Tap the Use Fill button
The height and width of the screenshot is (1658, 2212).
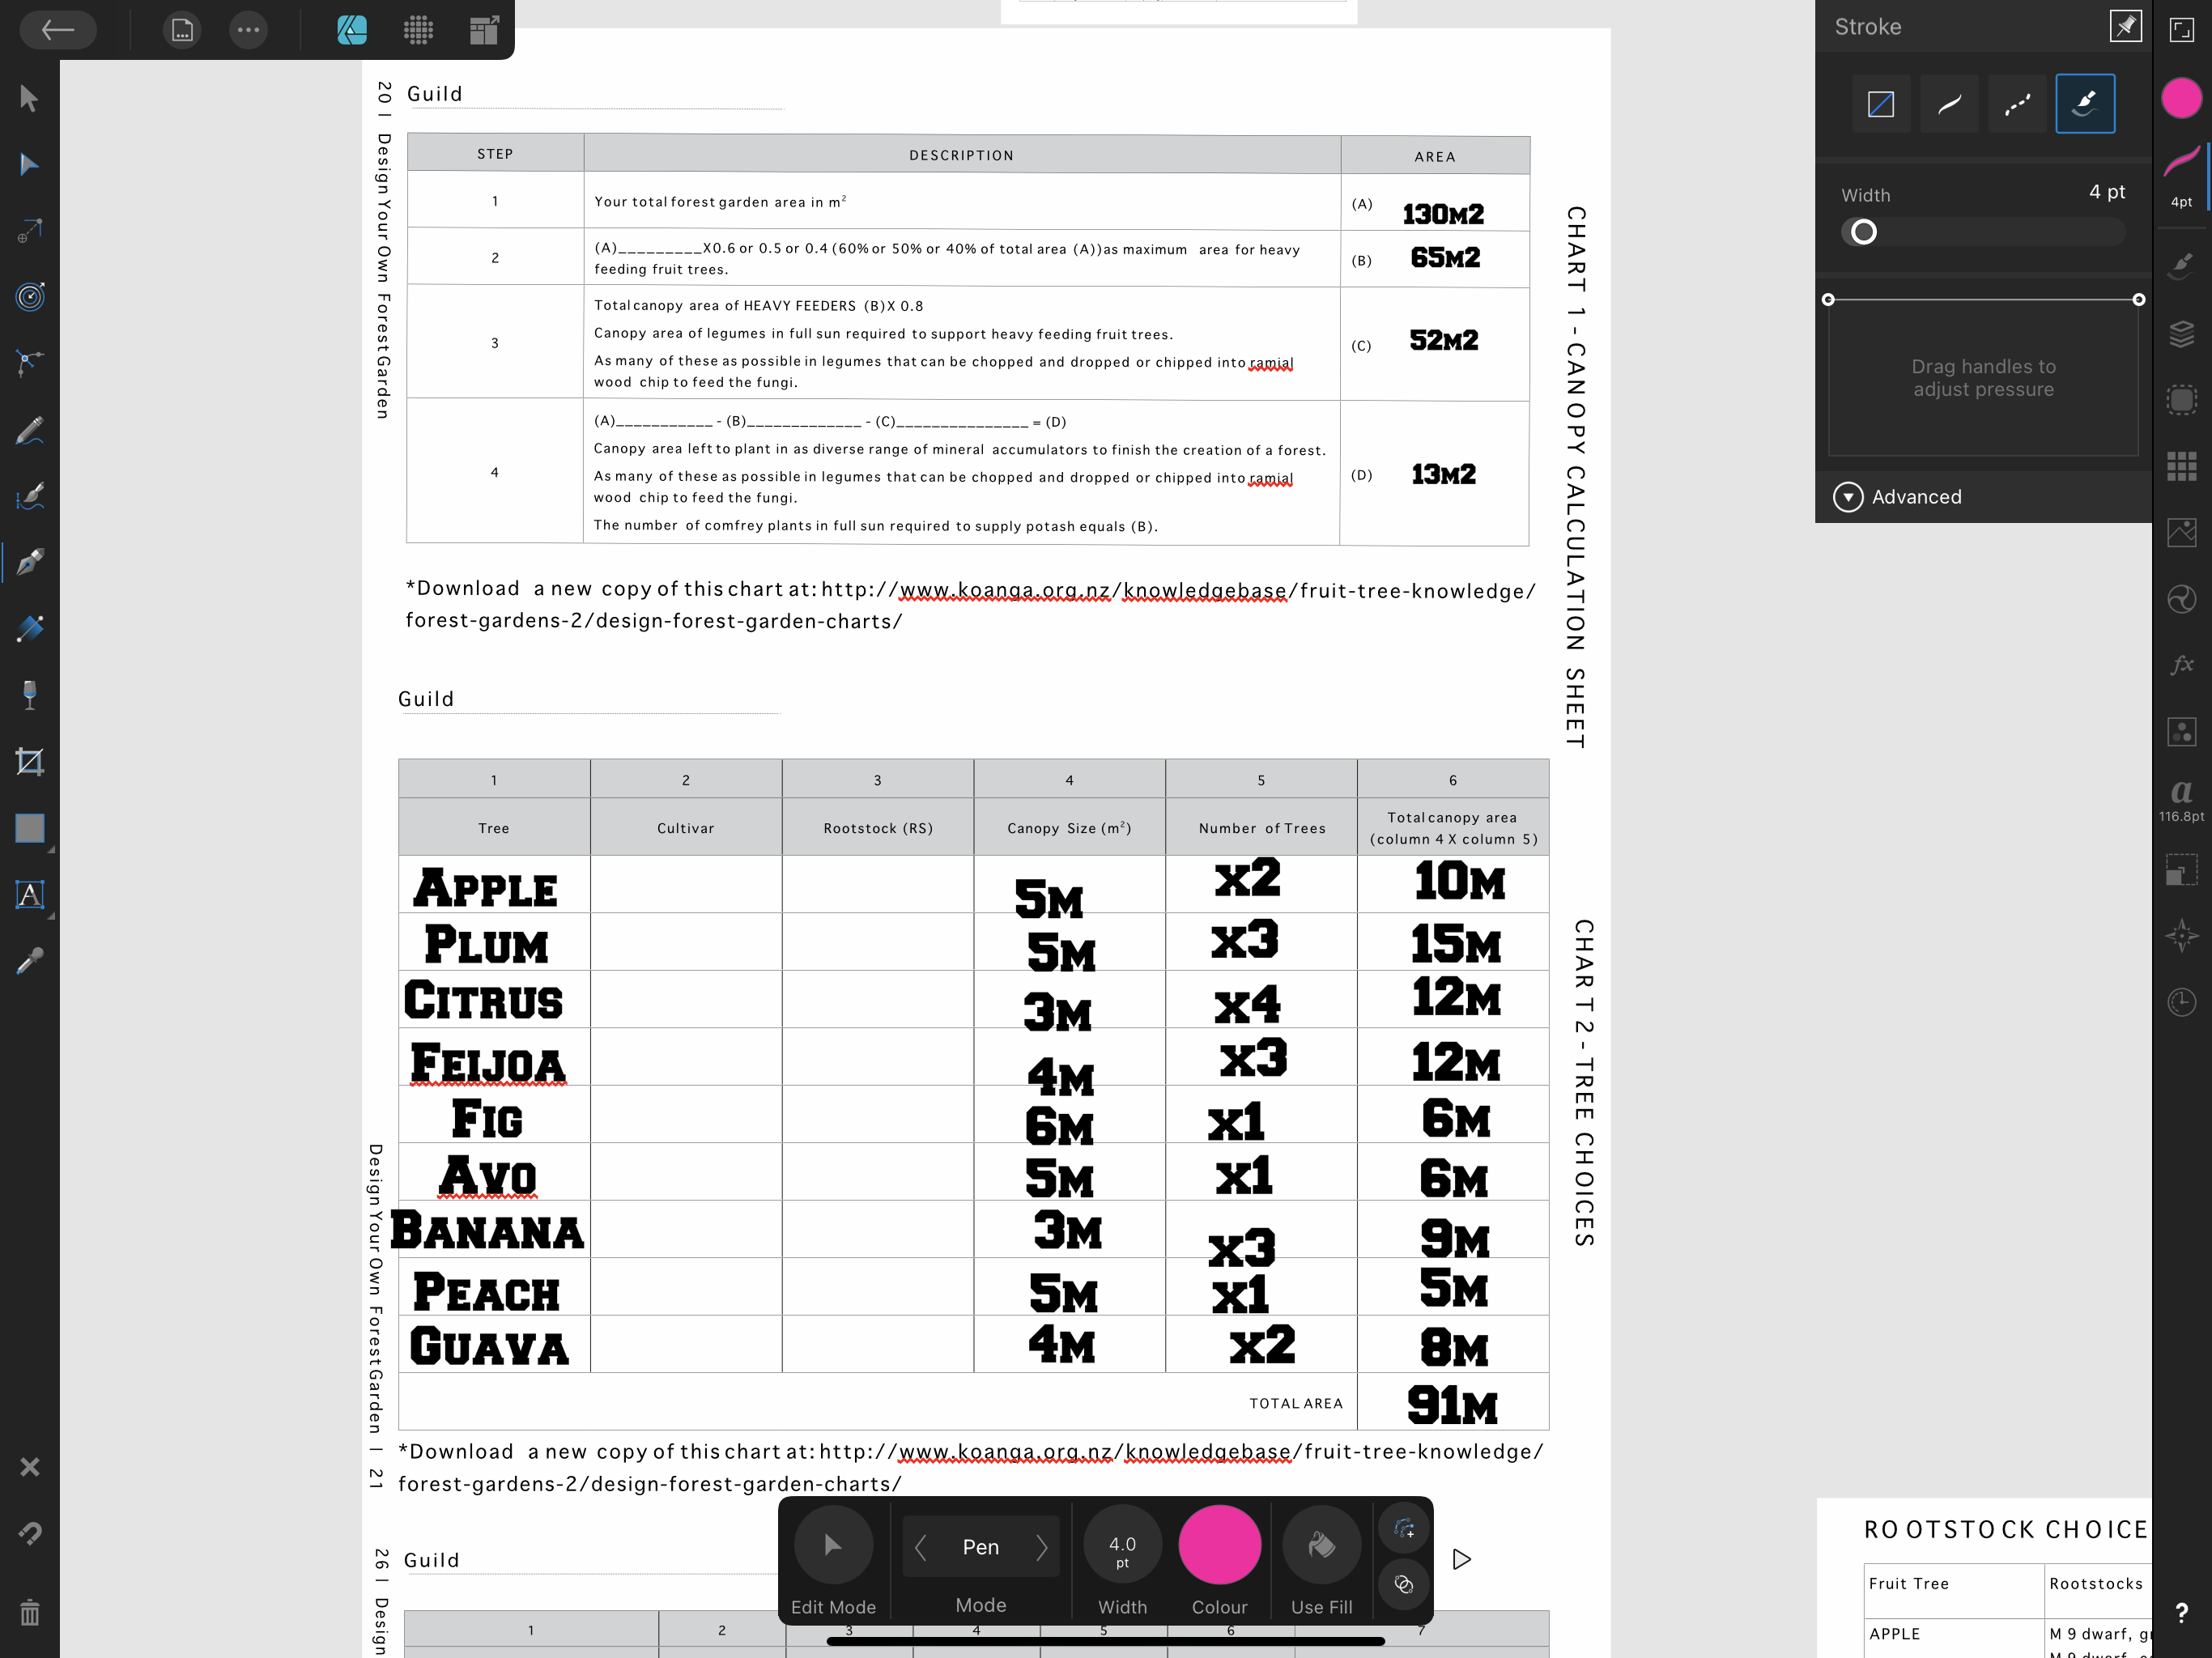(x=1321, y=1546)
